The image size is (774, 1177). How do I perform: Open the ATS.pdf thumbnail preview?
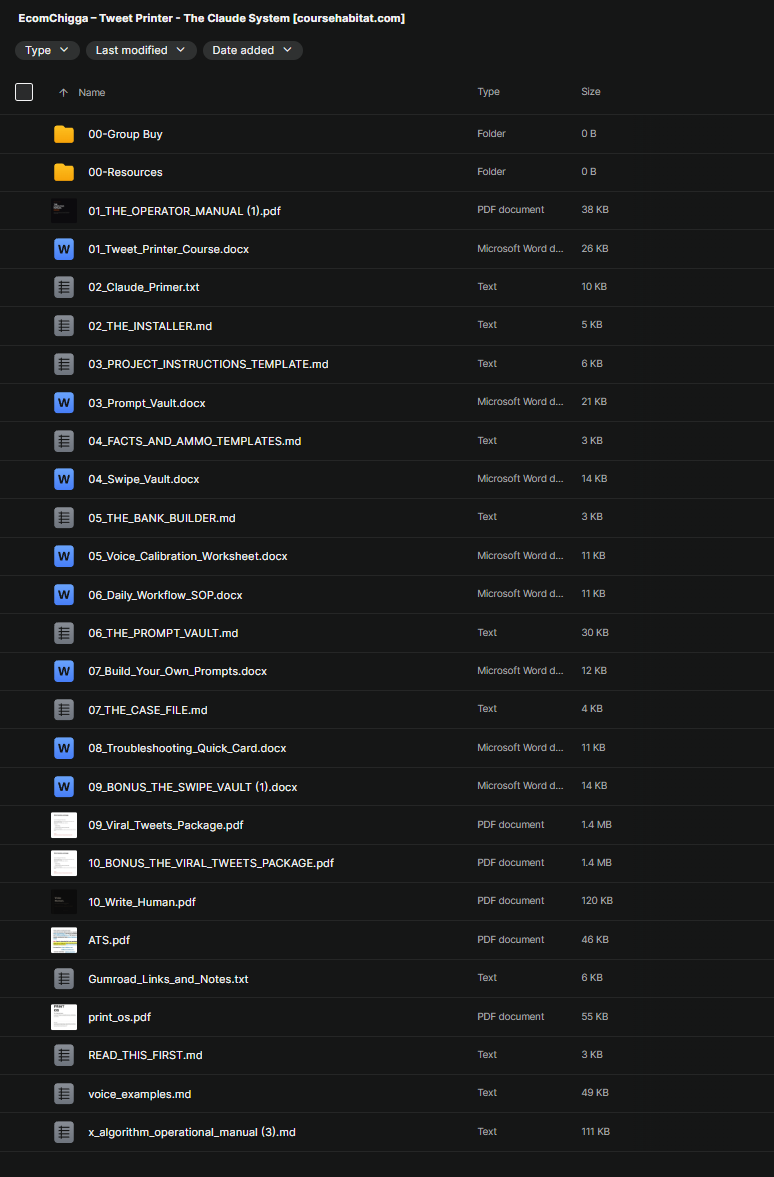coord(64,940)
